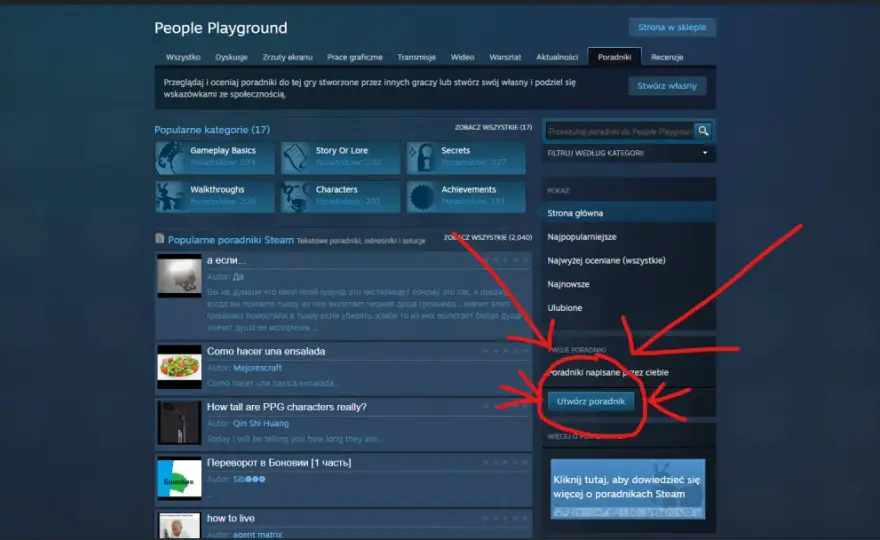The width and height of the screenshot is (880, 540).
Task: Open guide title Como hacer una ensalada
Action: [265, 351]
